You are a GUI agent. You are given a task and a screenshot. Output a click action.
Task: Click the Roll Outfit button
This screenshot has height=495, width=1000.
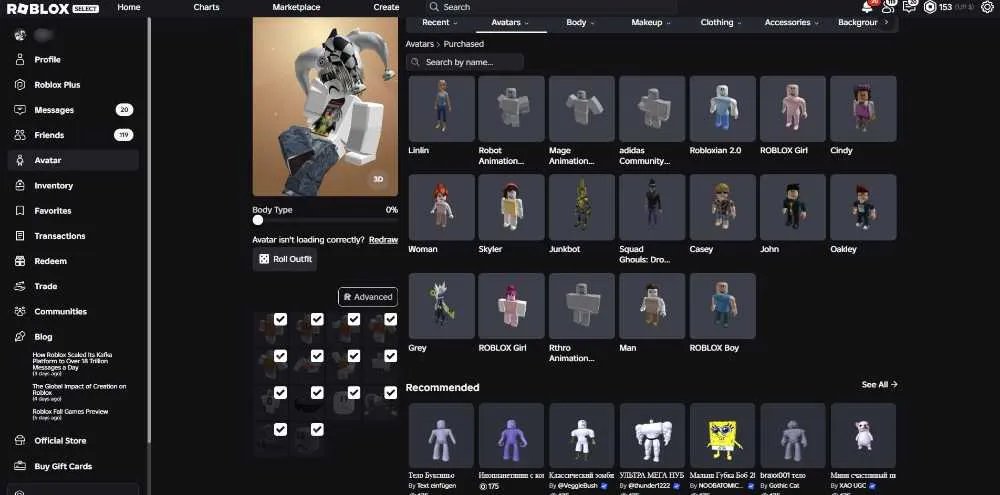[284, 259]
